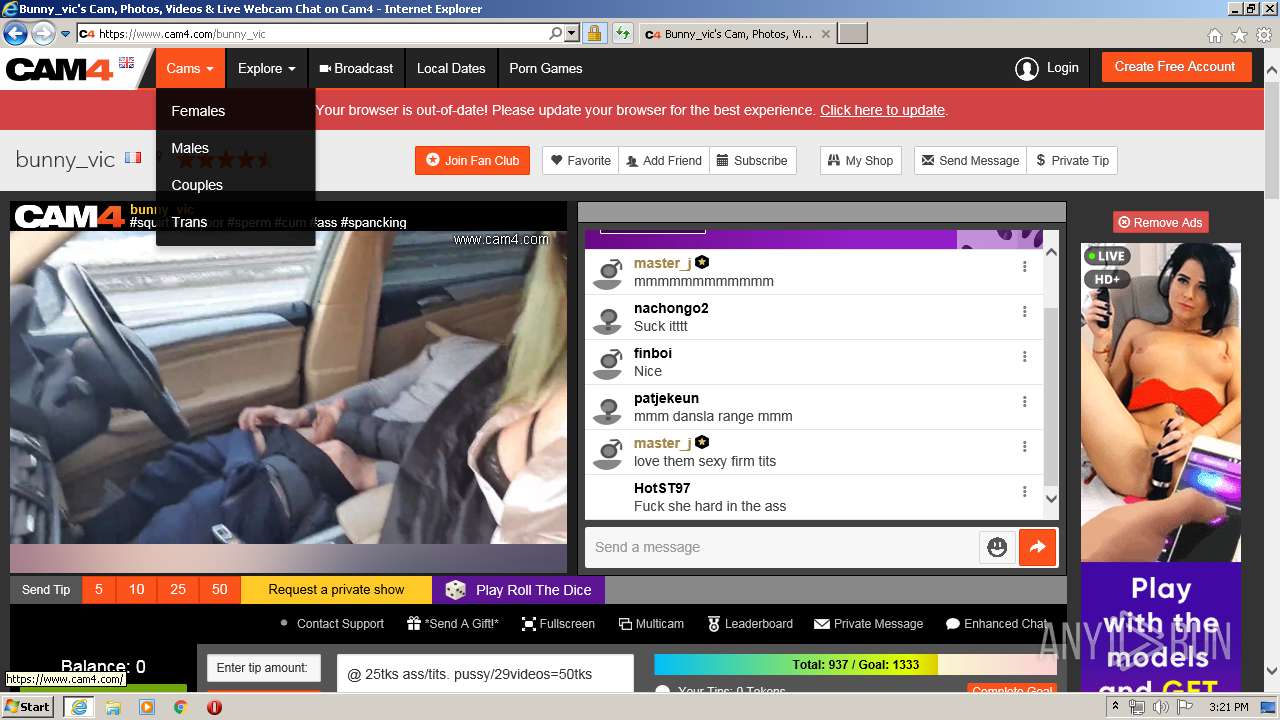Close the Bunny_vic's Cam browser tab
This screenshot has width=1280, height=720.
(825, 34)
